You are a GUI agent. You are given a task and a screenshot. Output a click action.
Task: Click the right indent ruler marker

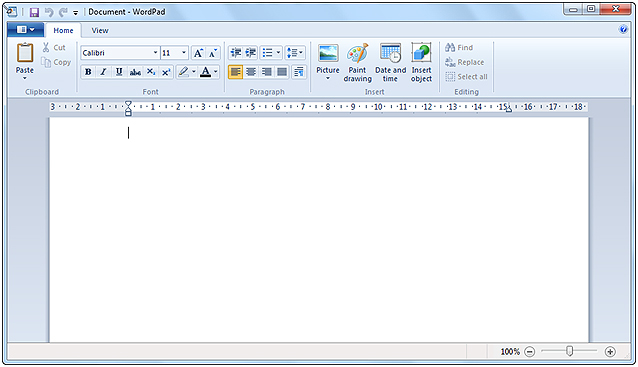tap(509, 109)
